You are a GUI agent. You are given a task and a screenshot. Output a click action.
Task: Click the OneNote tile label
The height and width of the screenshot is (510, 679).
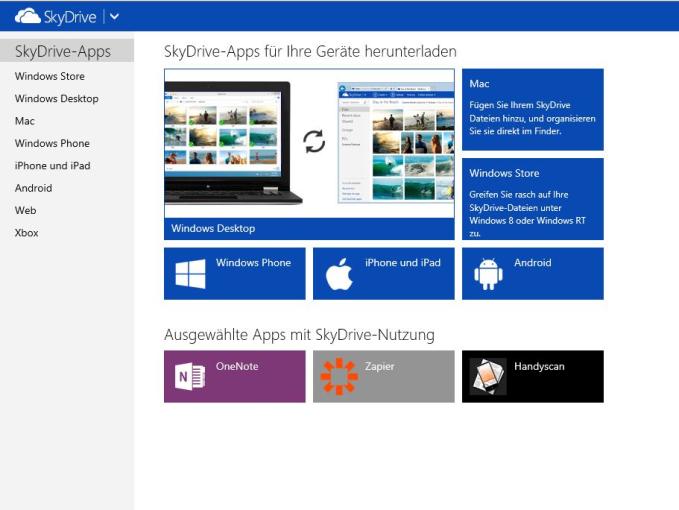[x=237, y=366]
